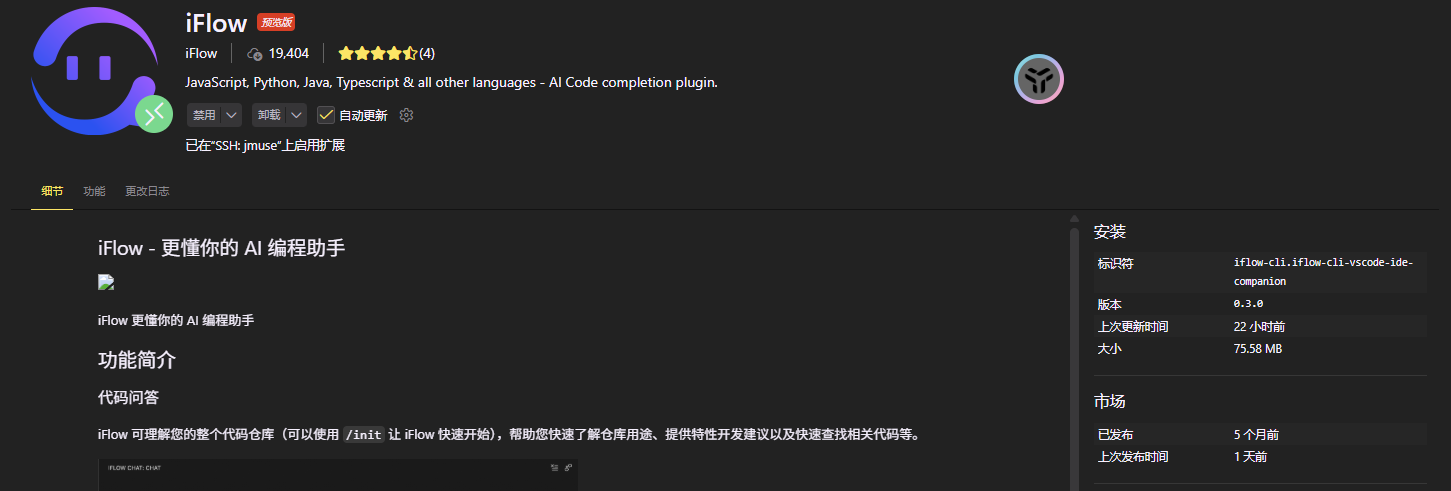Toggle the 自动更新 checkbox

pyautogui.click(x=326, y=115)
